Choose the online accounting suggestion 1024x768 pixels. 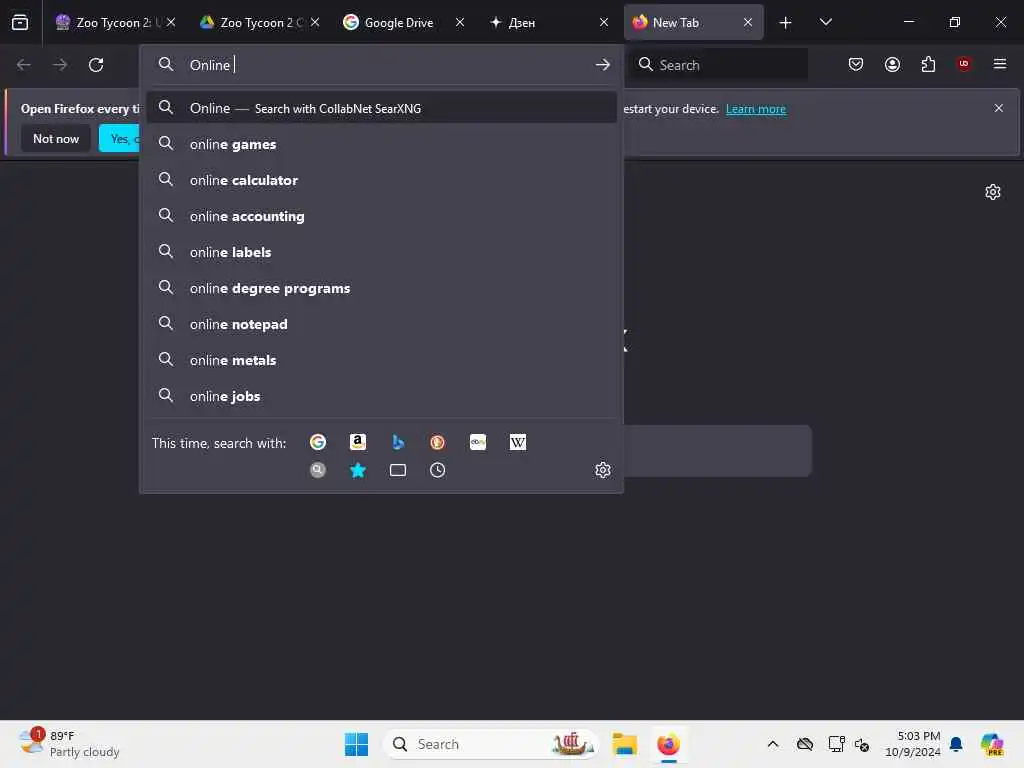point(381,216)
